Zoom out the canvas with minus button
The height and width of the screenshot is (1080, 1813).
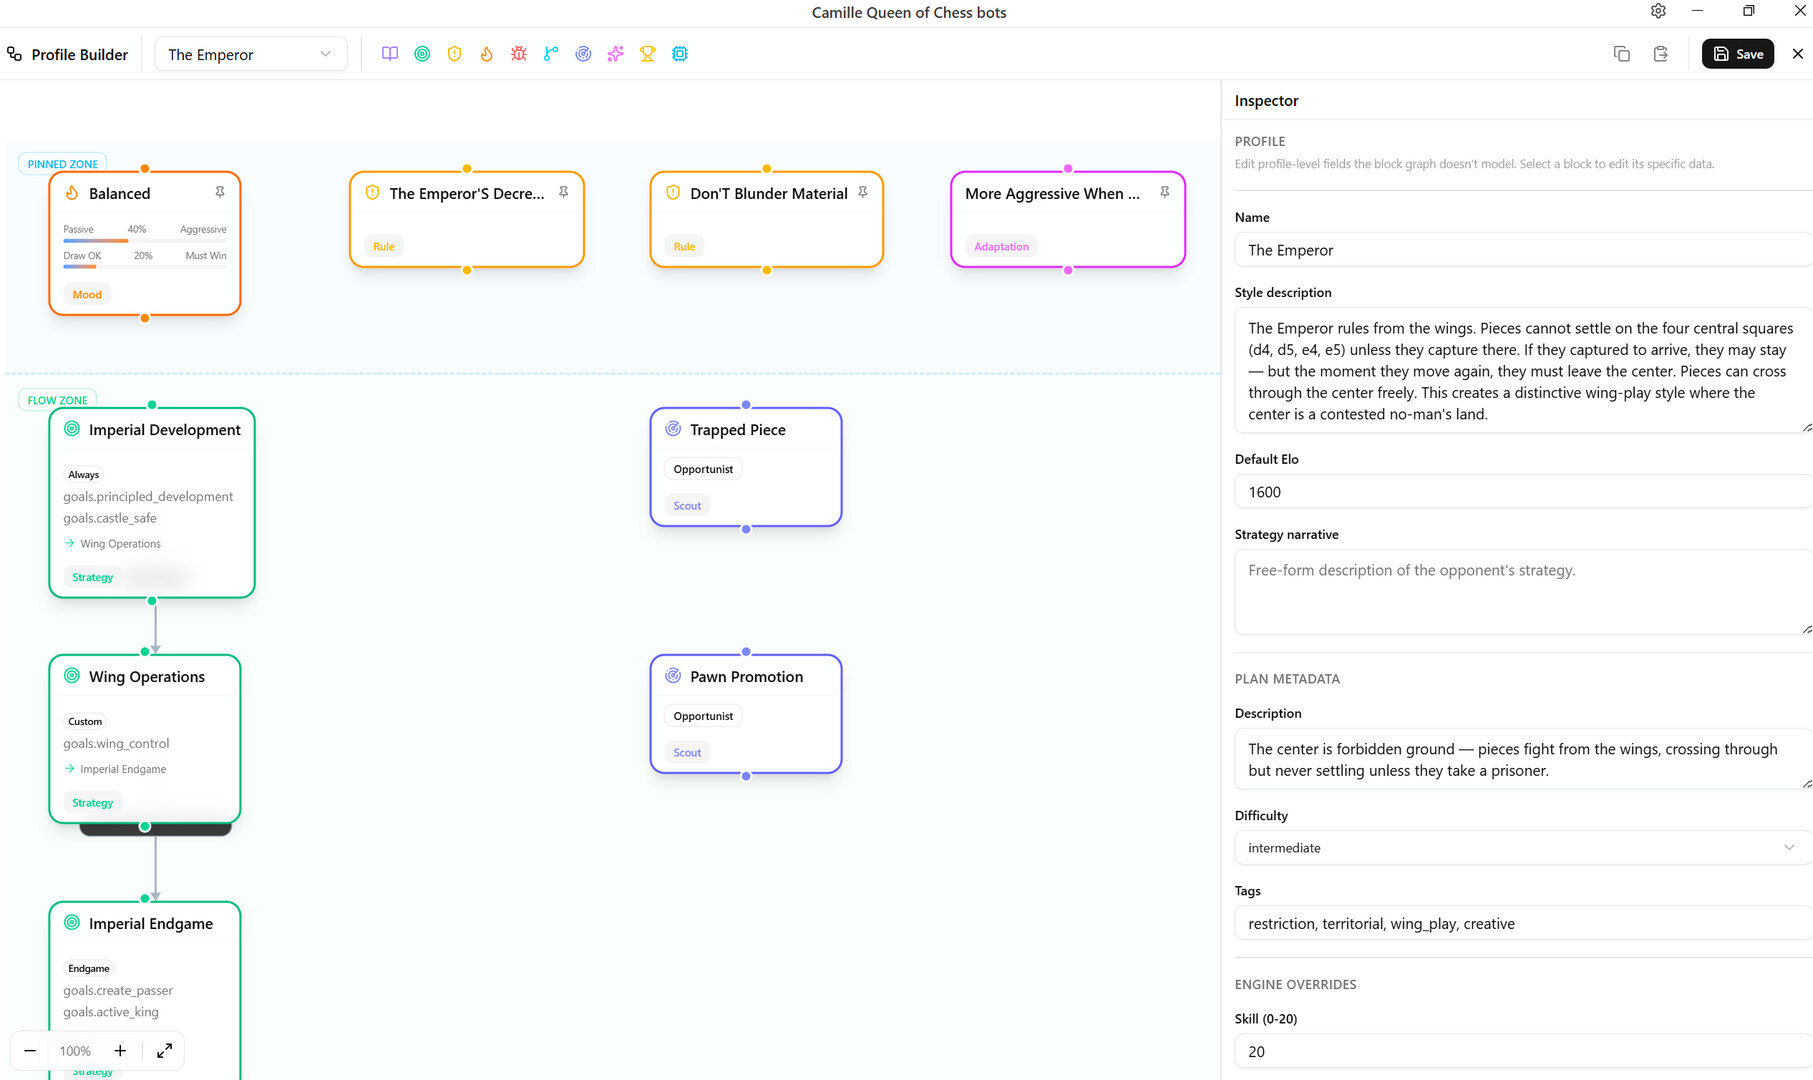30,1051
